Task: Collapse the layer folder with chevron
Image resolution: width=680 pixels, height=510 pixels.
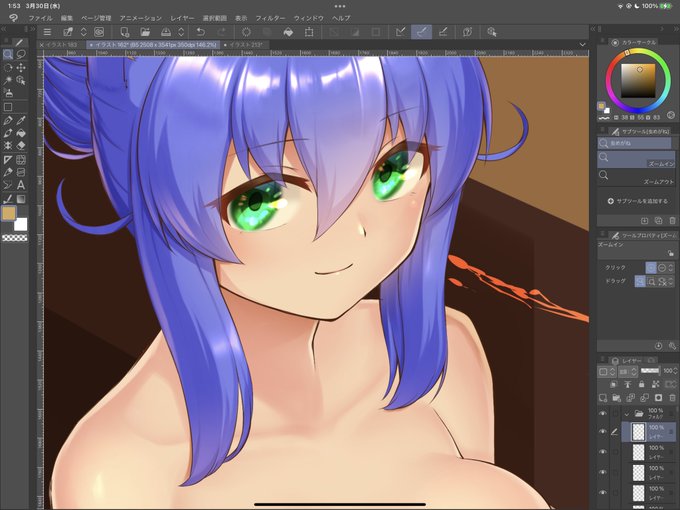Action: click(x=627, y=414)
